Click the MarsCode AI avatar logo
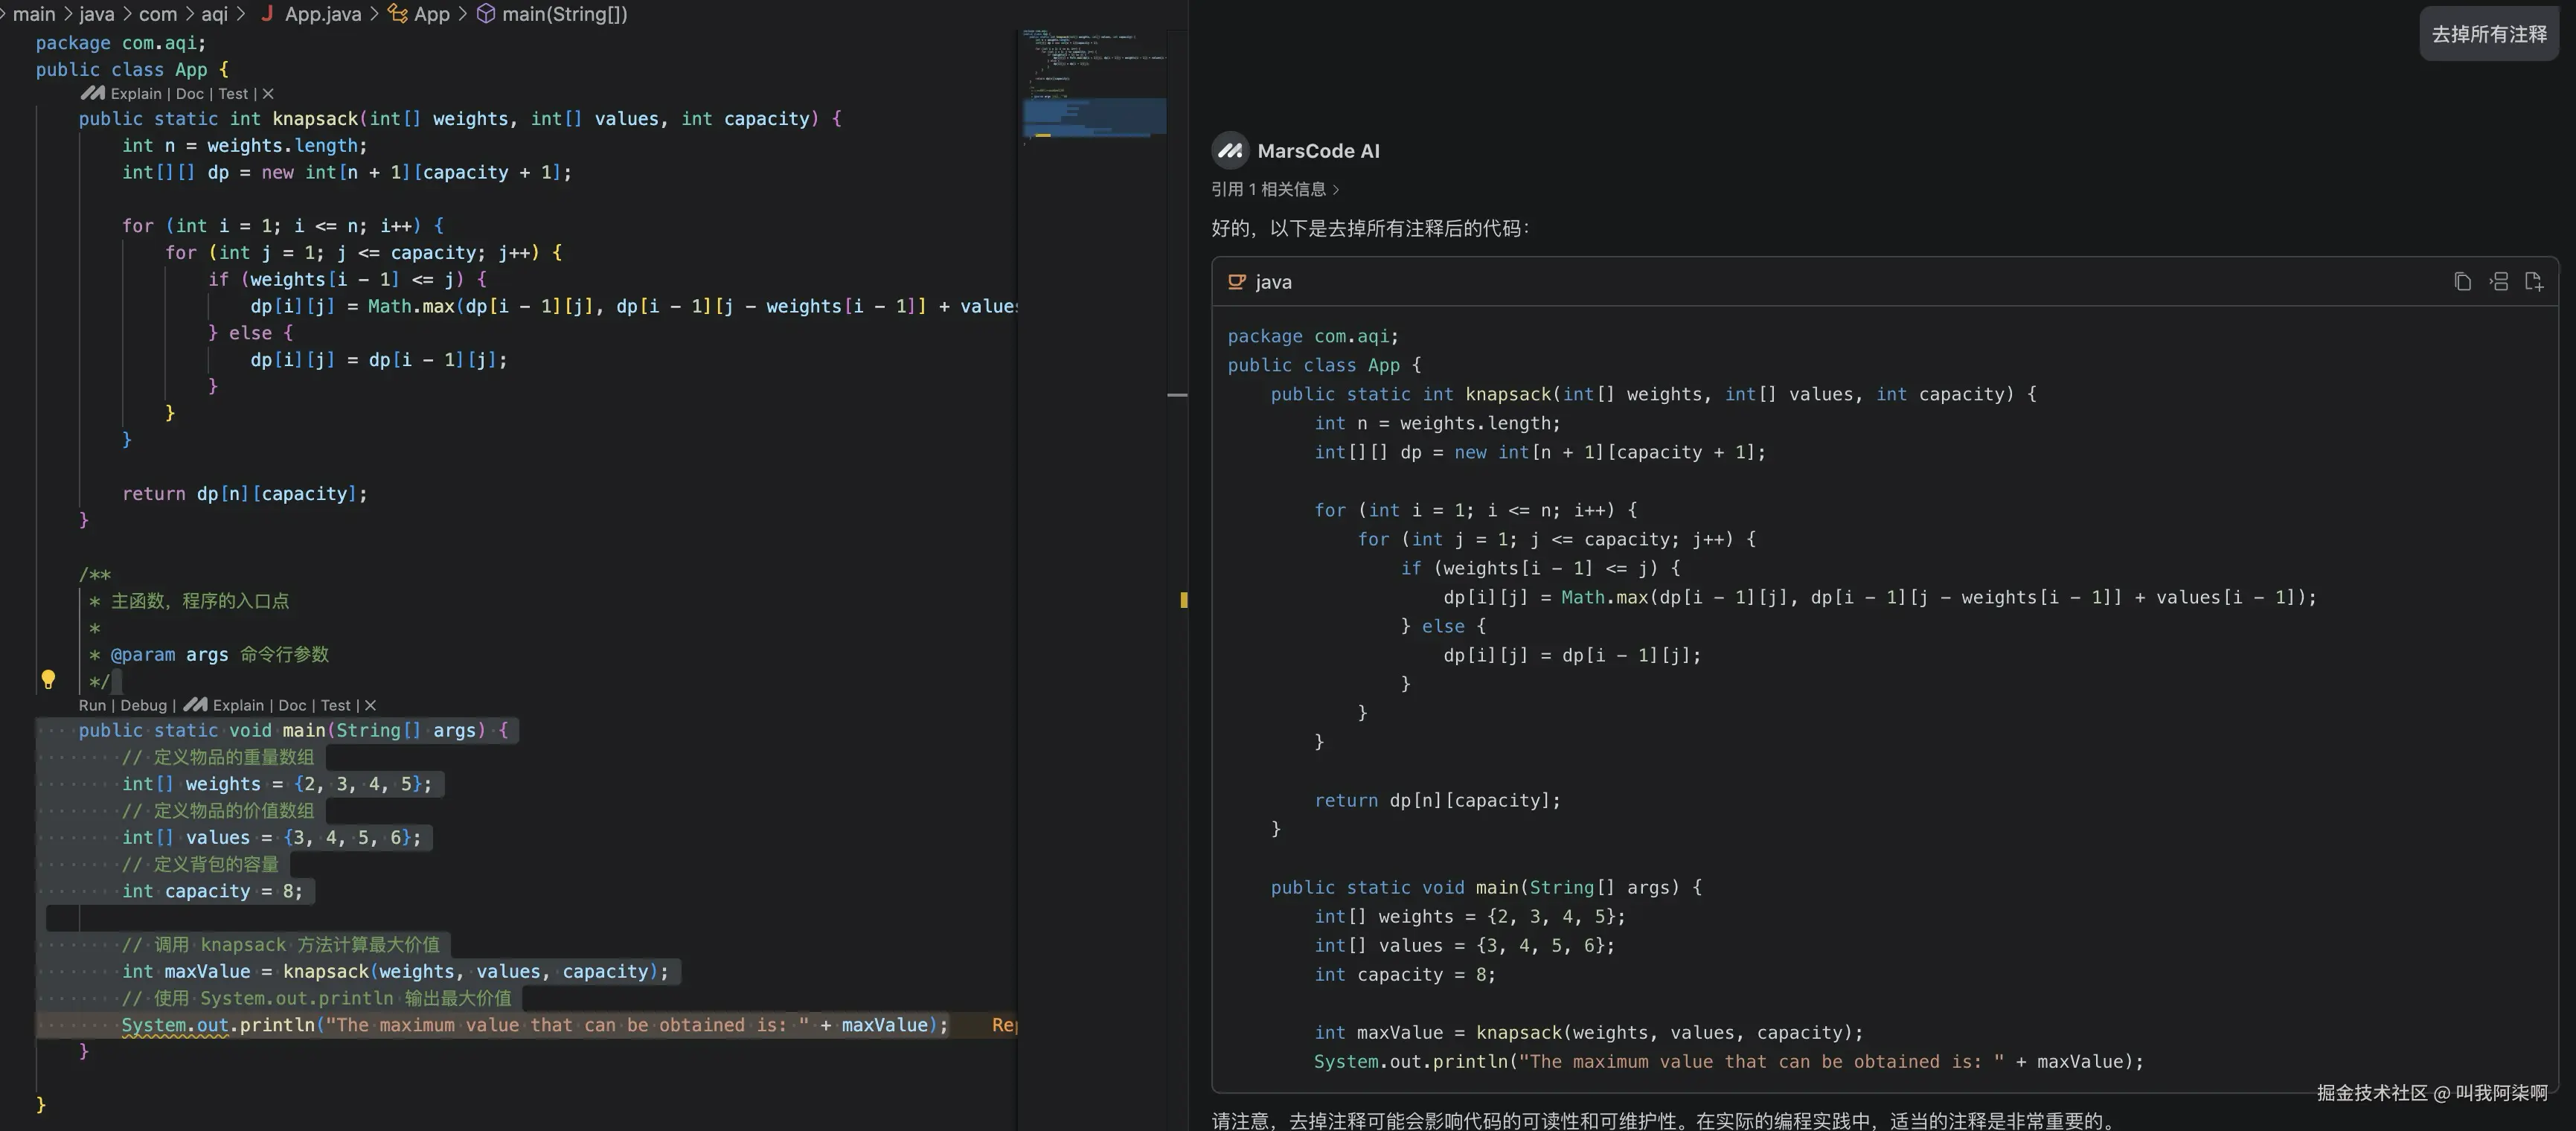 pos(1230,151)
